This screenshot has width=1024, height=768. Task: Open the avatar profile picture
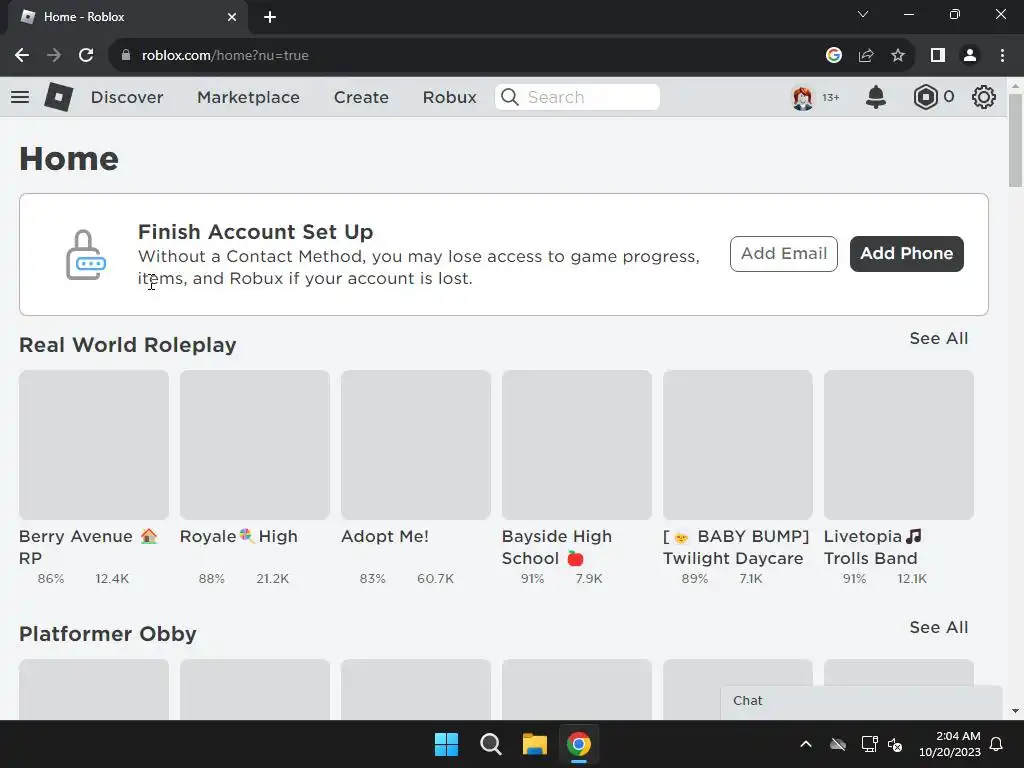click(x=803, y=97)
